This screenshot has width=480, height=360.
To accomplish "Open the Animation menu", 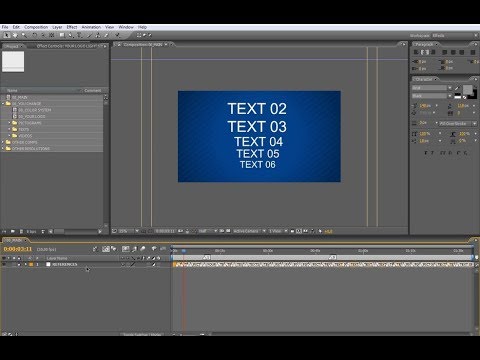I will pyautogui.click(x=91, y=27).
